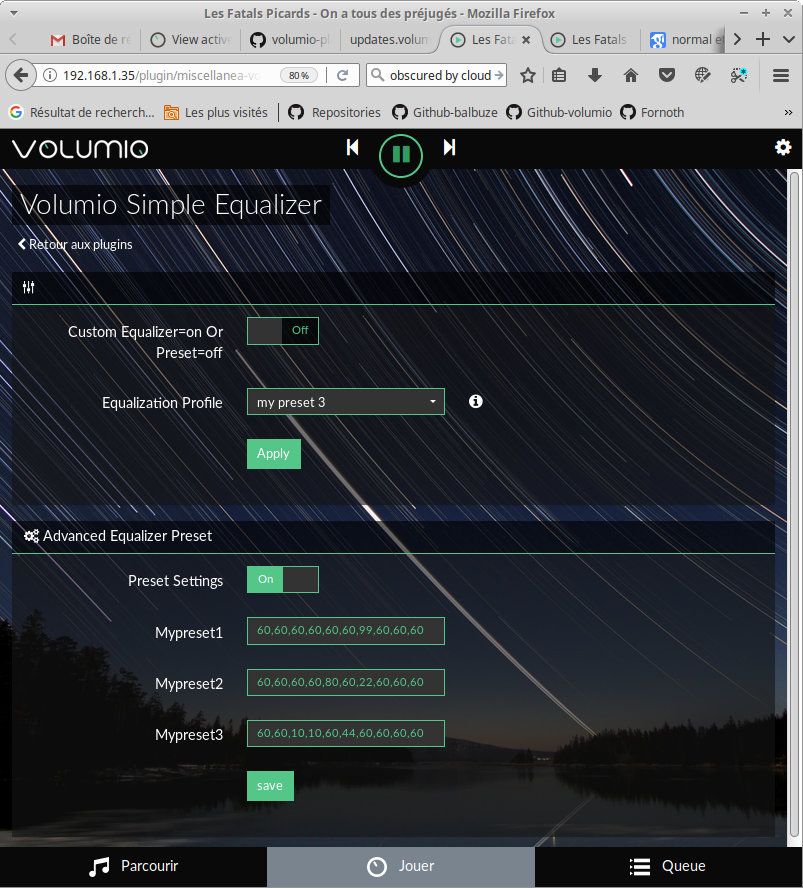This screenshot has height=888, width=803.
Task: Submit search with arrow in search box
Action: pos(499,75)
